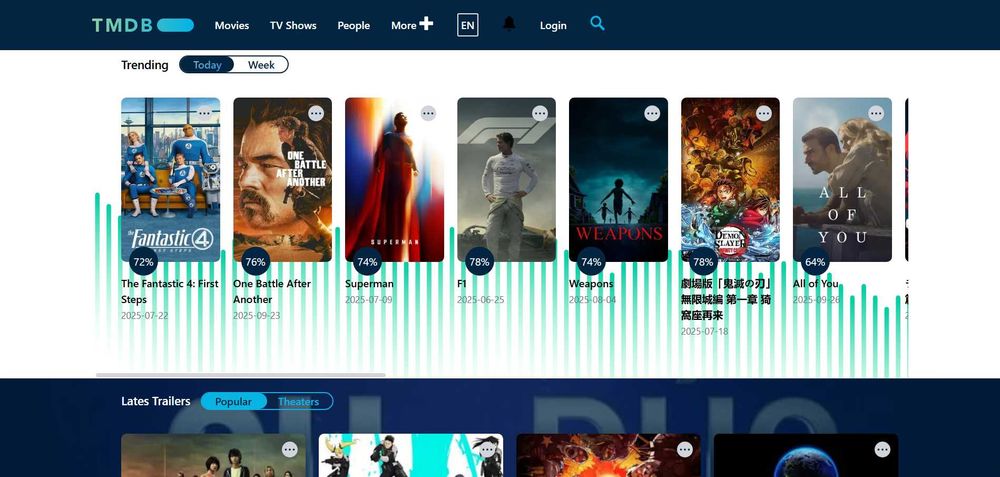Click the notification bell icon

coord(509,24)
